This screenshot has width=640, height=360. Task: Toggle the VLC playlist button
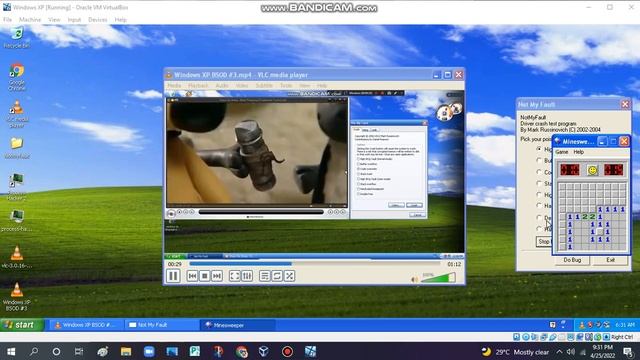click(264, 276)
